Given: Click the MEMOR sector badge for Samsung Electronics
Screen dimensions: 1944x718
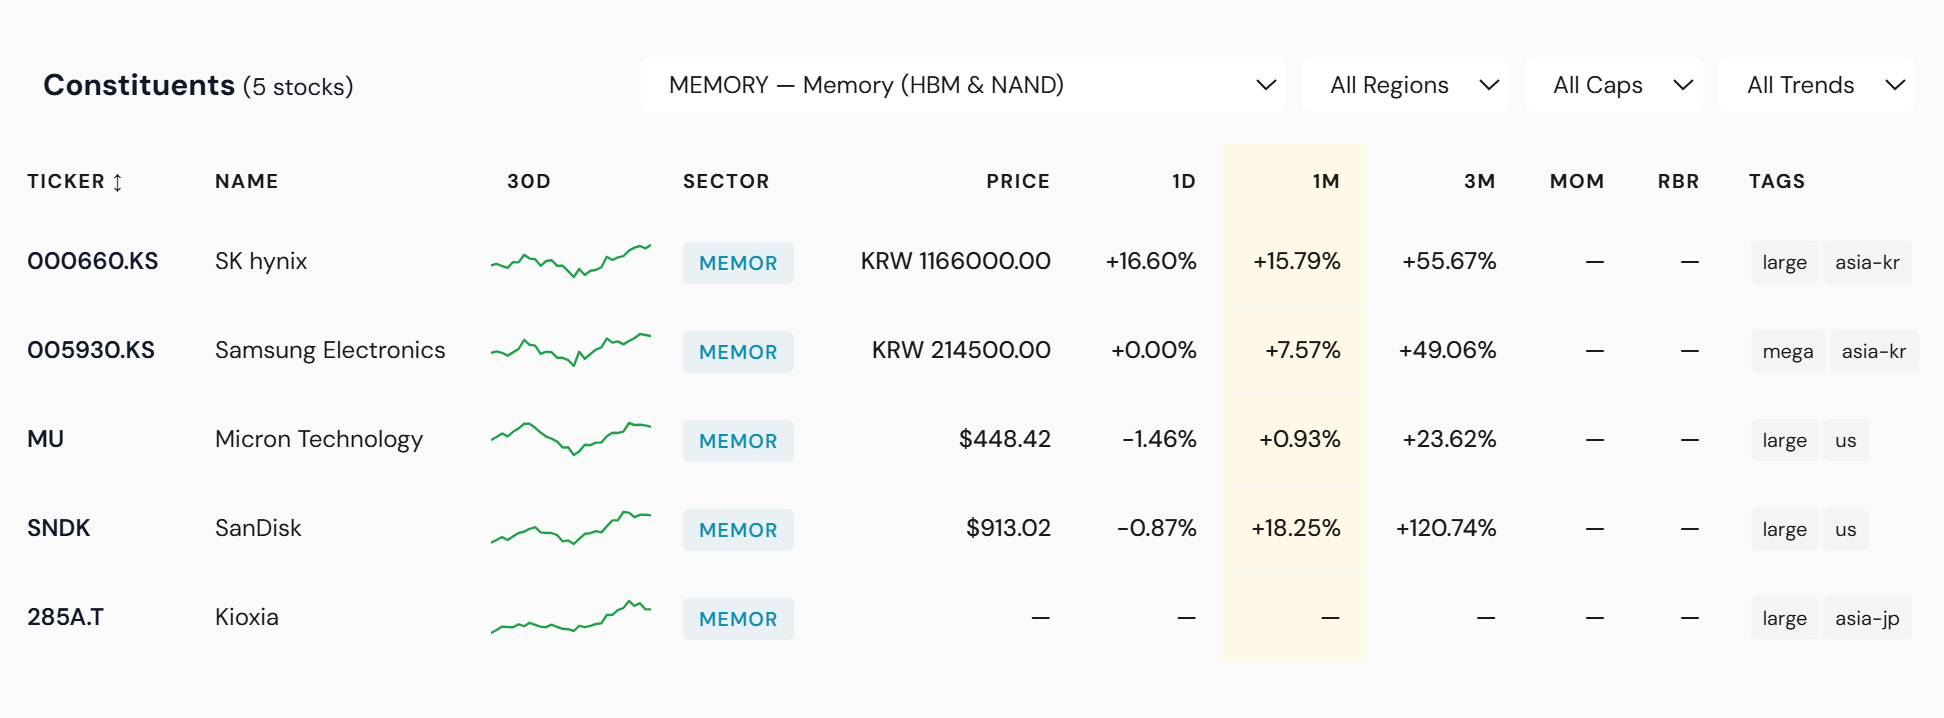Looking at the screenshot, I should [x=738, y=352].
